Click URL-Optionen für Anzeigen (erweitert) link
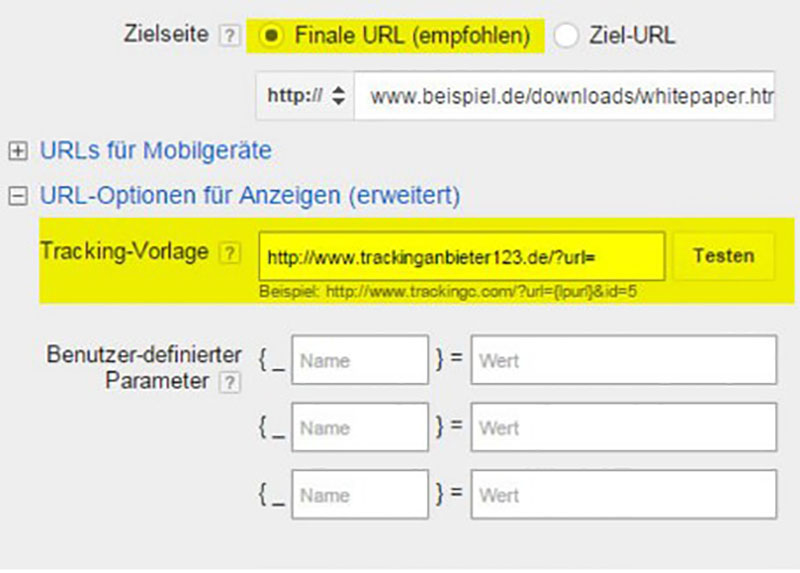800x573 pixels. [250, 196]
